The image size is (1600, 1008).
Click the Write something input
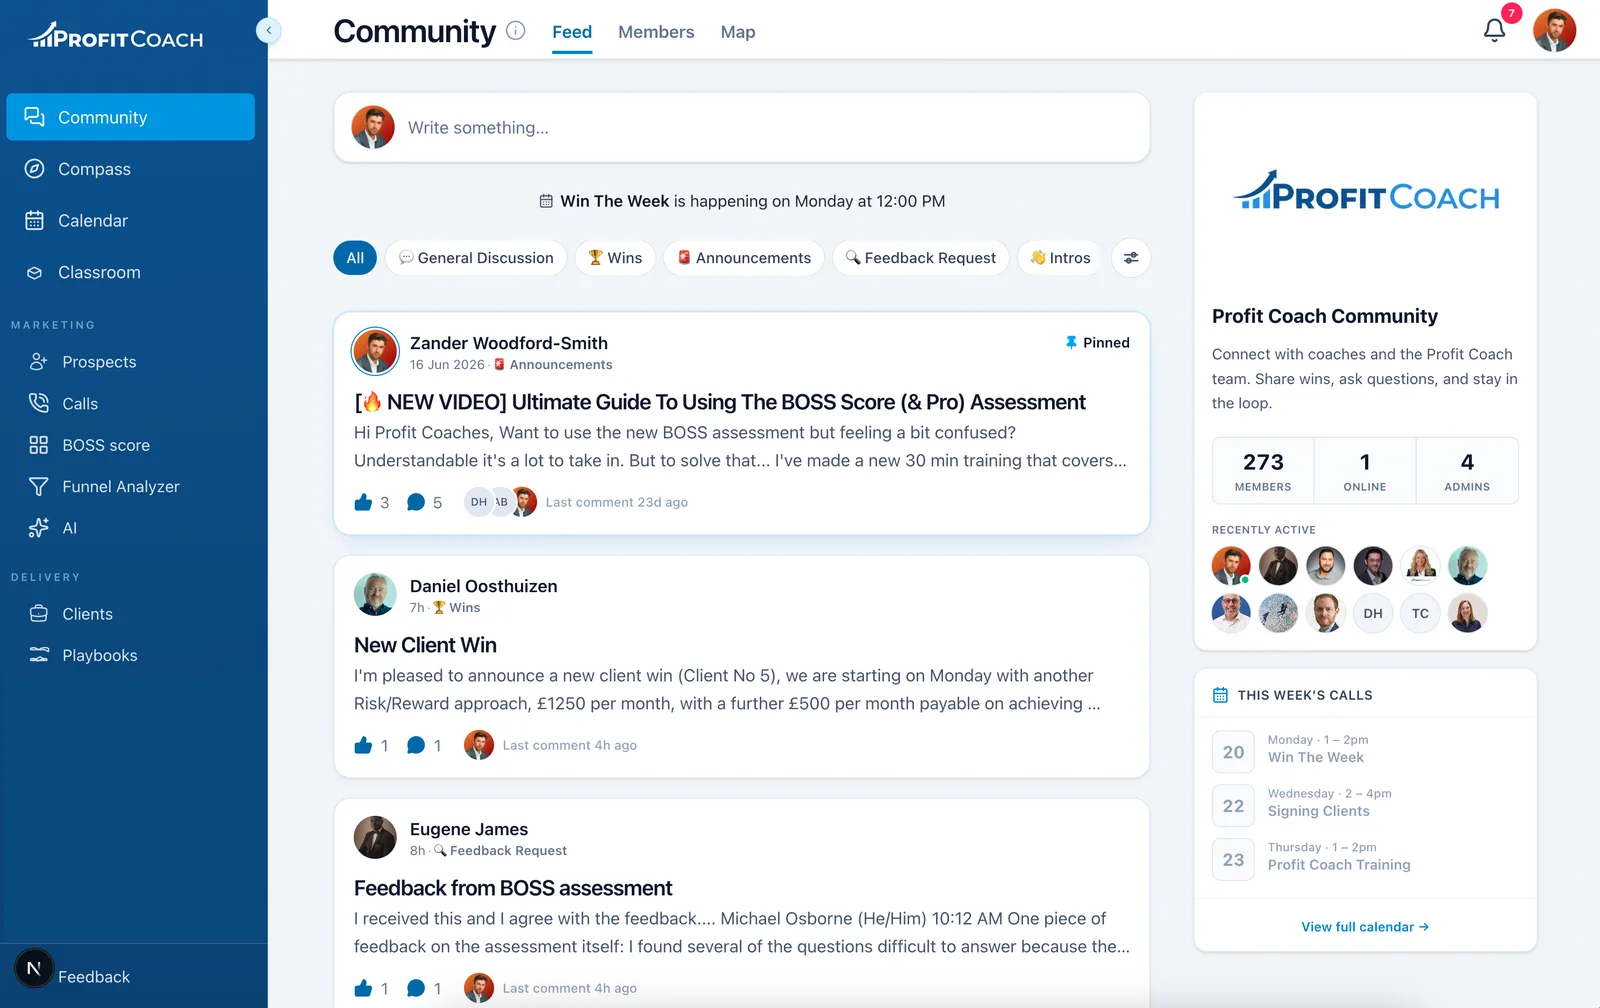tap(742, 128)
